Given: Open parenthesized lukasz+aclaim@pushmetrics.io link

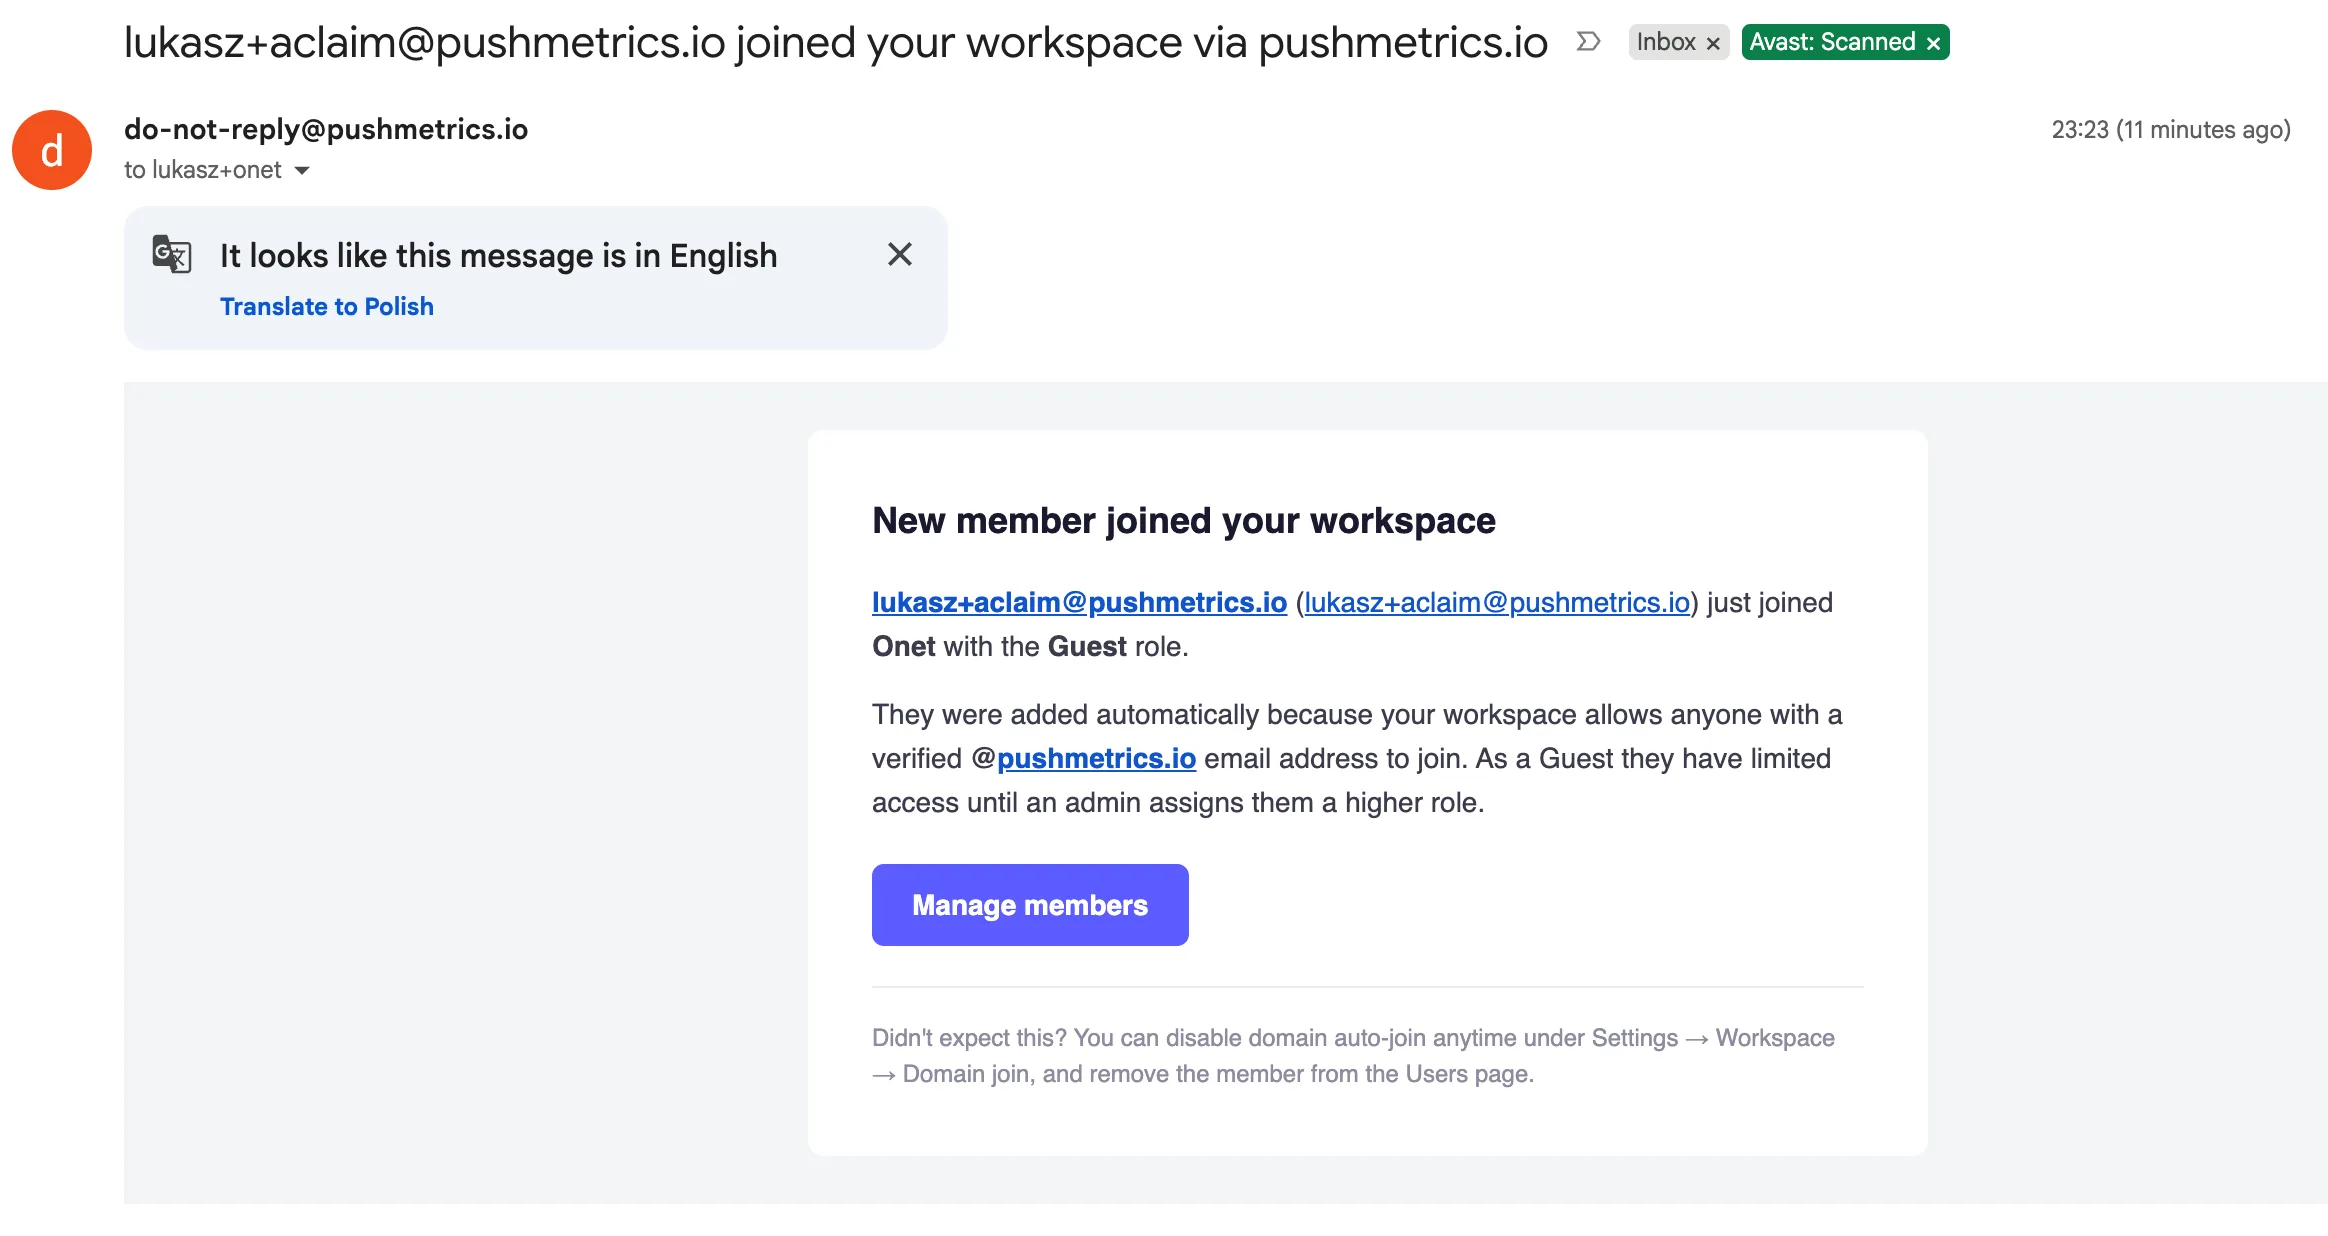Looking at the screenshot, I should click(x=1497, y=602).
